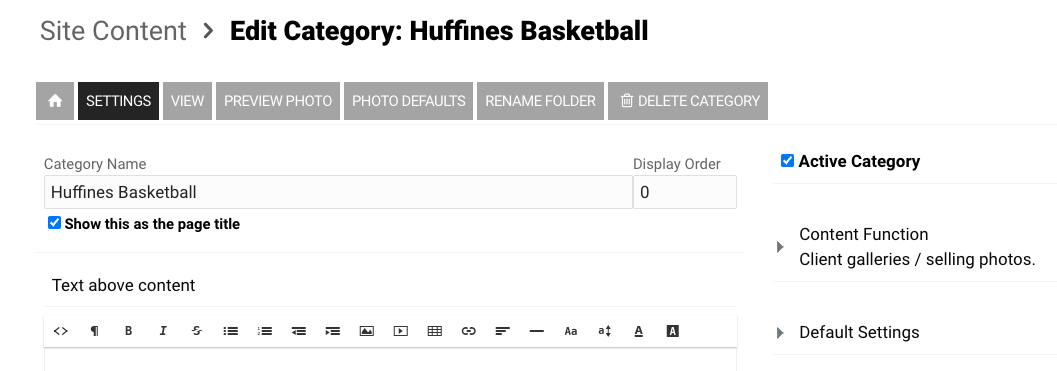Toggle Show this as the page title
The width and height of the screenshot is (1057, 371).
coord(55,223)
